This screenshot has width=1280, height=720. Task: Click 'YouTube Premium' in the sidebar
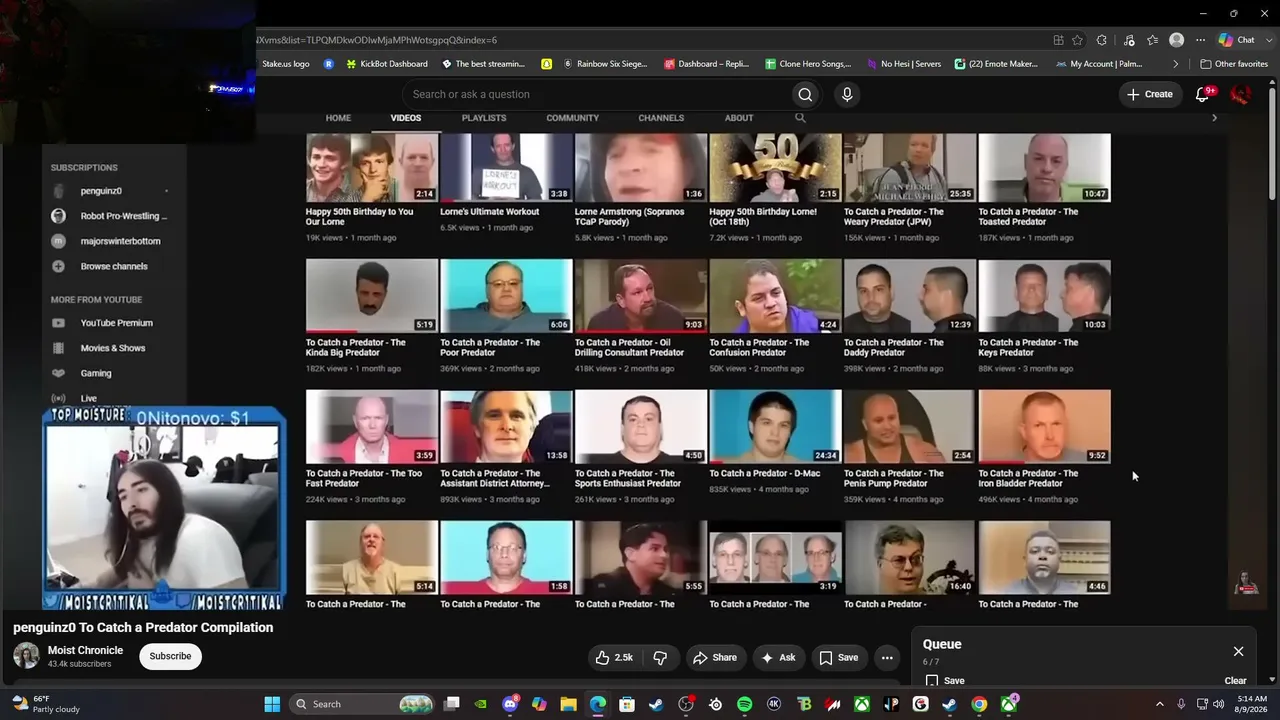coord(117,323)
